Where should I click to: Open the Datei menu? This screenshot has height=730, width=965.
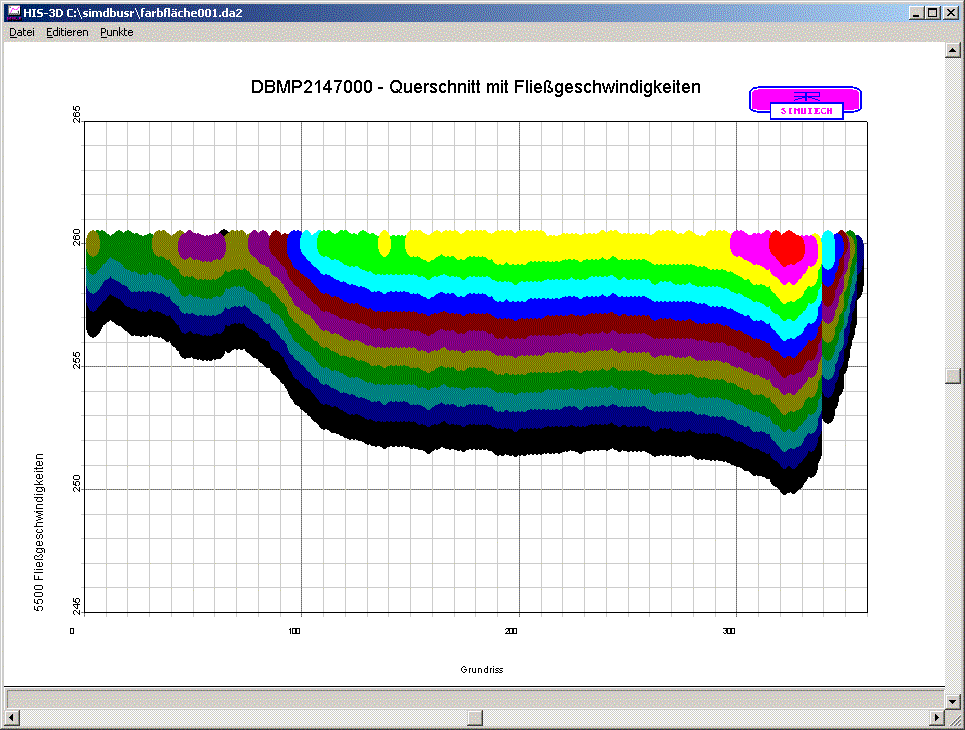tap(22, 32)
